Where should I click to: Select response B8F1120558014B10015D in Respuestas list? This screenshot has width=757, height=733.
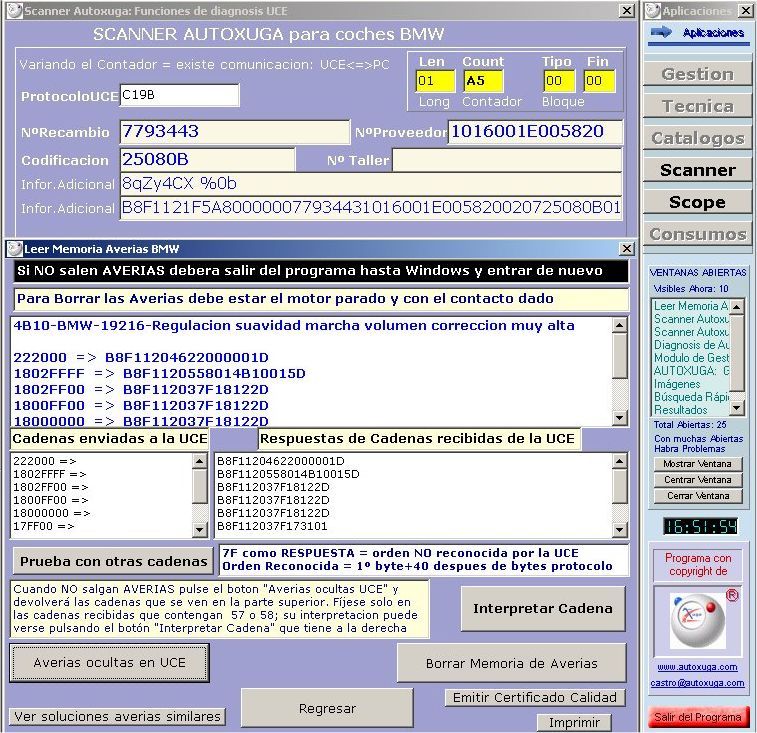click(288, 474)
